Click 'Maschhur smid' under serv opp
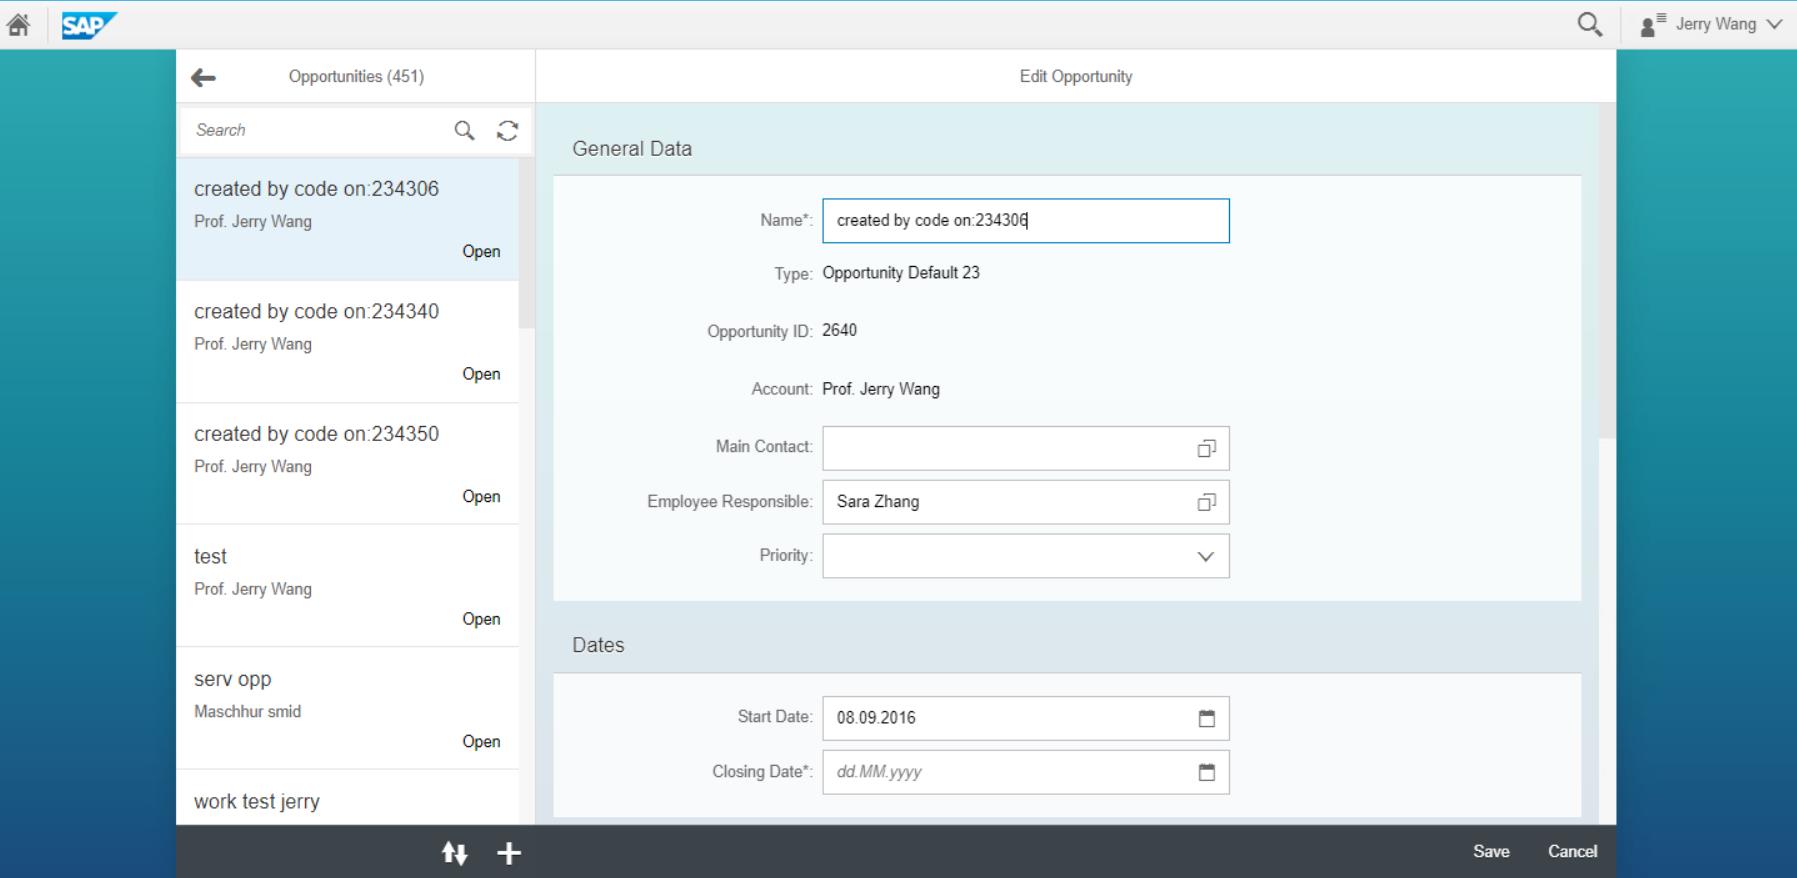Viewport: 1797px width, 878px height. click(x=247, y=712)
